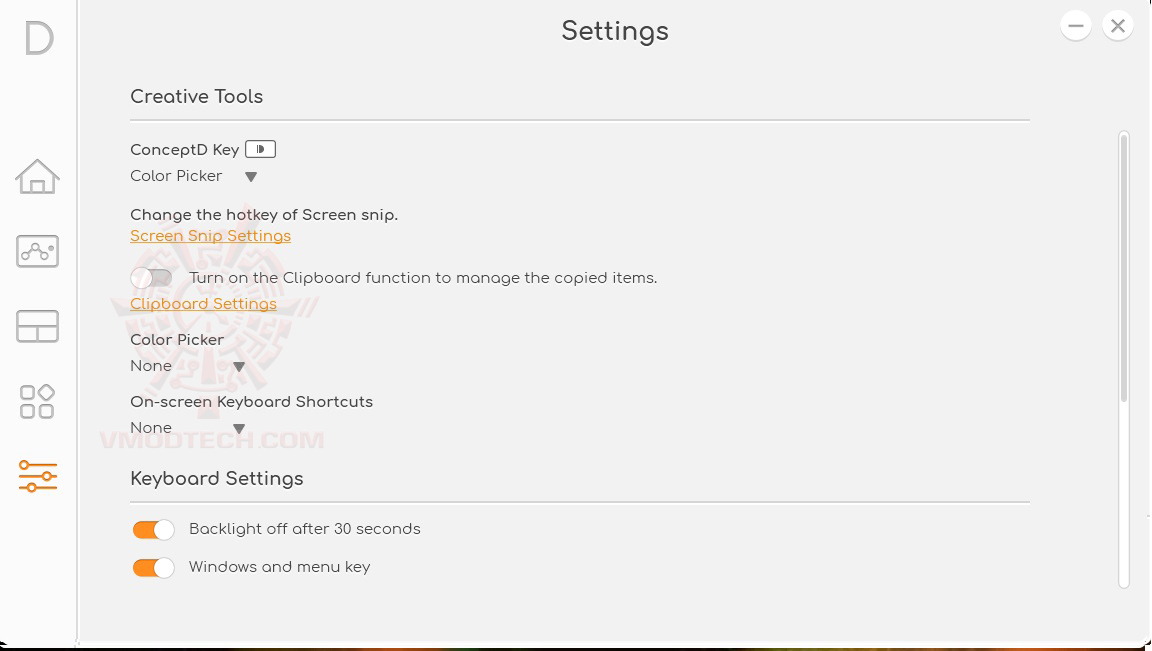Click the Keyboard Settings section heading
The image size is (1152, 651).
pos(216,479)
